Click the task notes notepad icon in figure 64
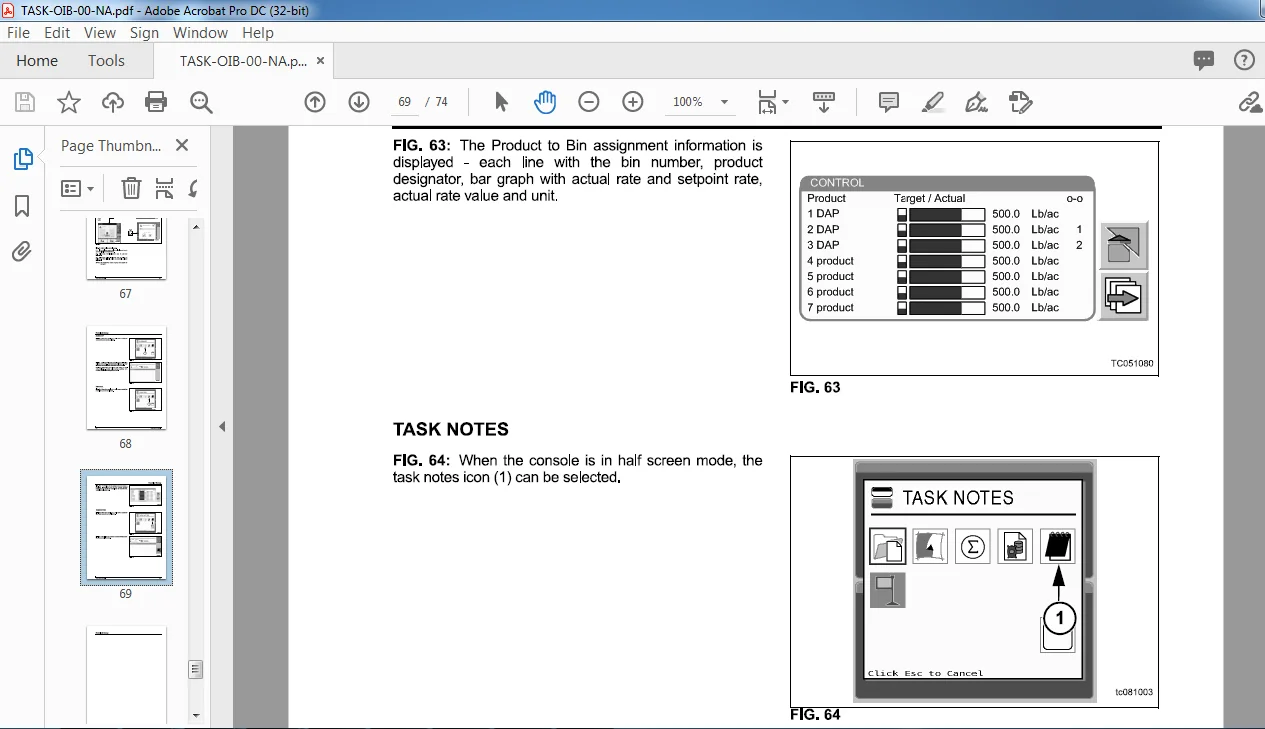Image resolution: width=1265 pixels, height=729 pixels. click(x=1057, y=546)
